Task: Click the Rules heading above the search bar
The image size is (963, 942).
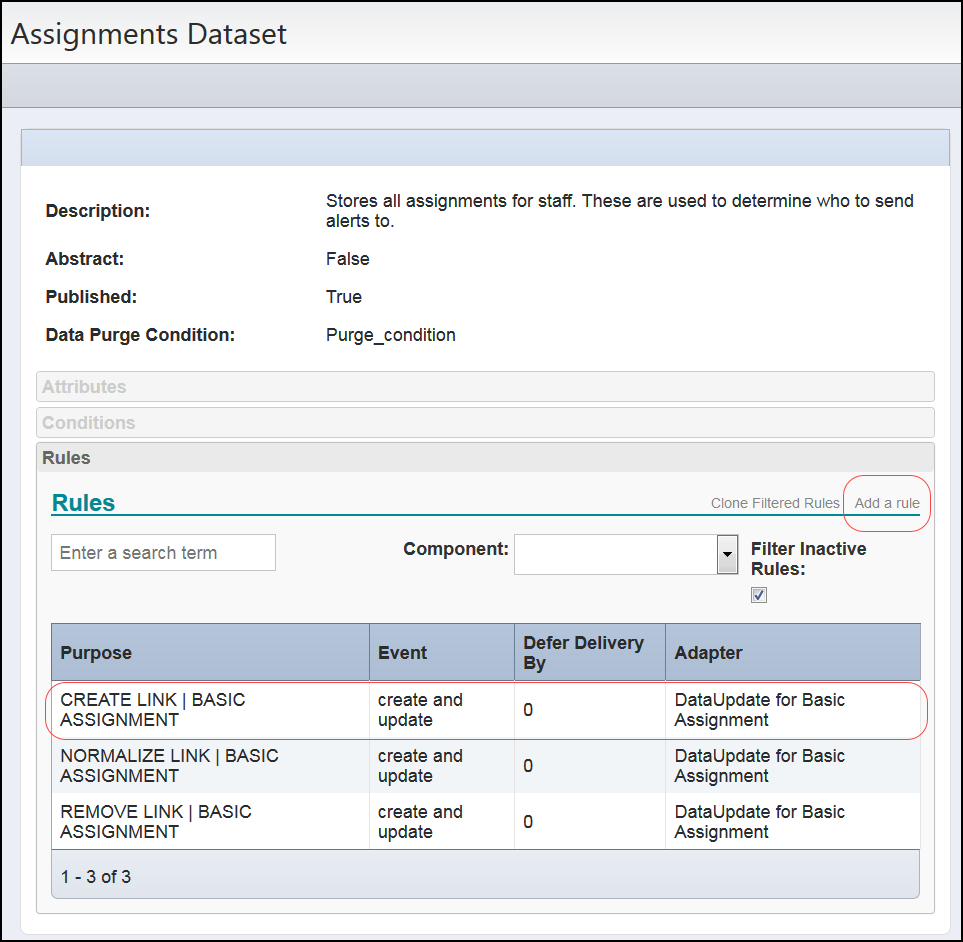Action: pos(83,503)
